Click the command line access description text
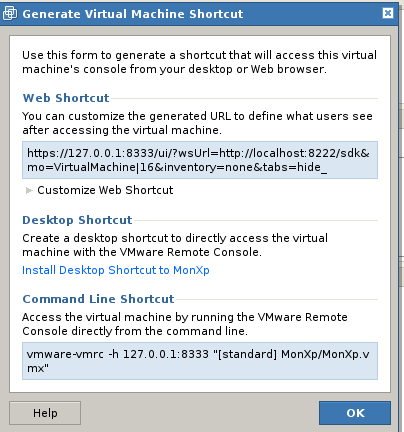Image resolution: width=404 pixels, height=432 pixels. click(185, 324)
